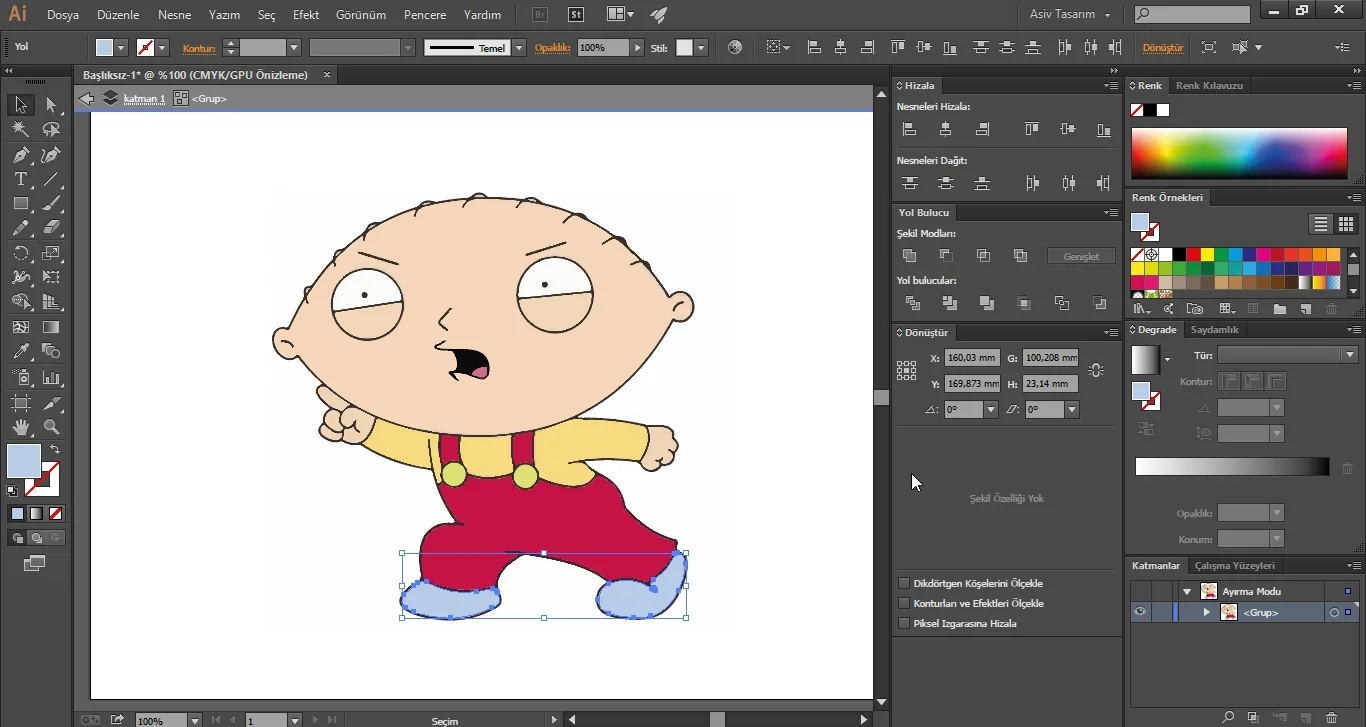Click the Opaklık link in control bar

pos(552,47)
